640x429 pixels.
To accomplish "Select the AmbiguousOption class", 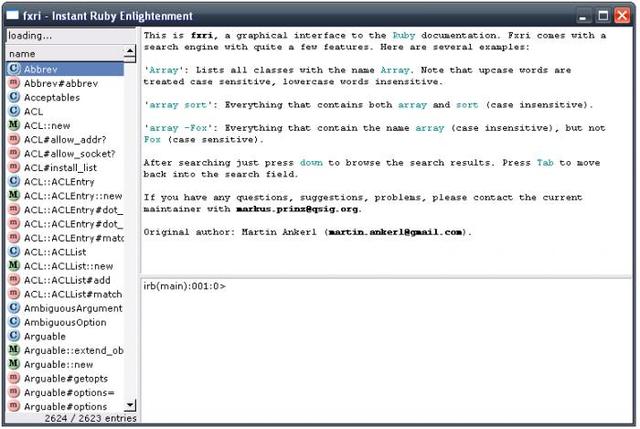I will pyautogui.click(x=65, y=322).
